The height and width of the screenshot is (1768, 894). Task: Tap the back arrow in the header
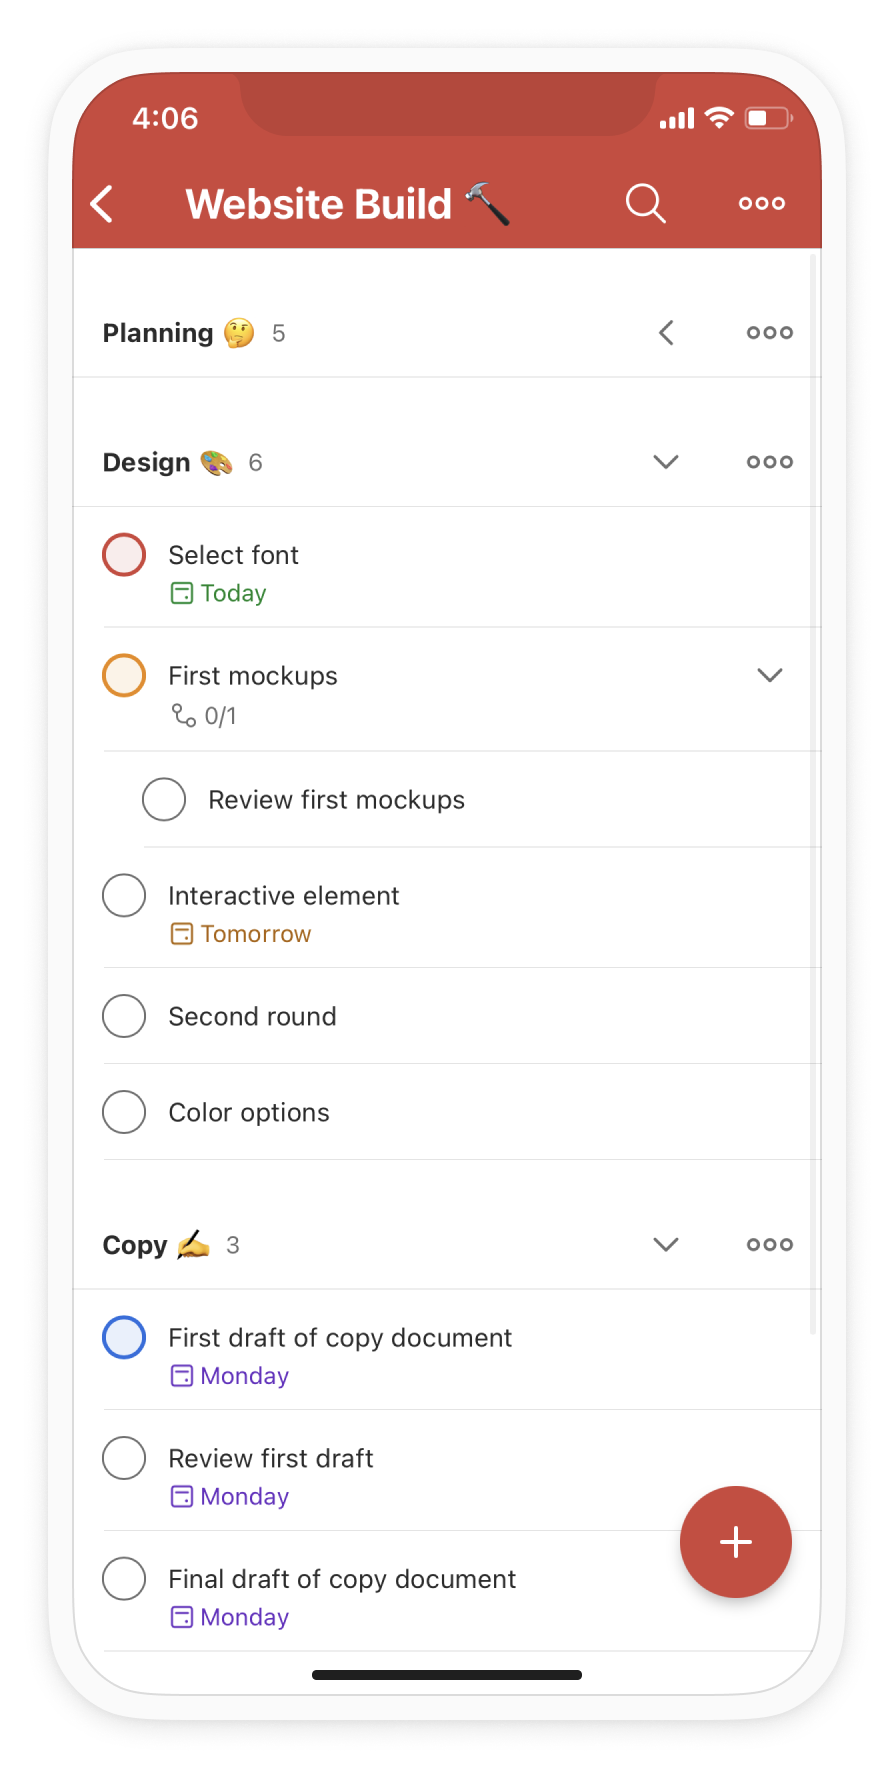click(x=102, y=204)
